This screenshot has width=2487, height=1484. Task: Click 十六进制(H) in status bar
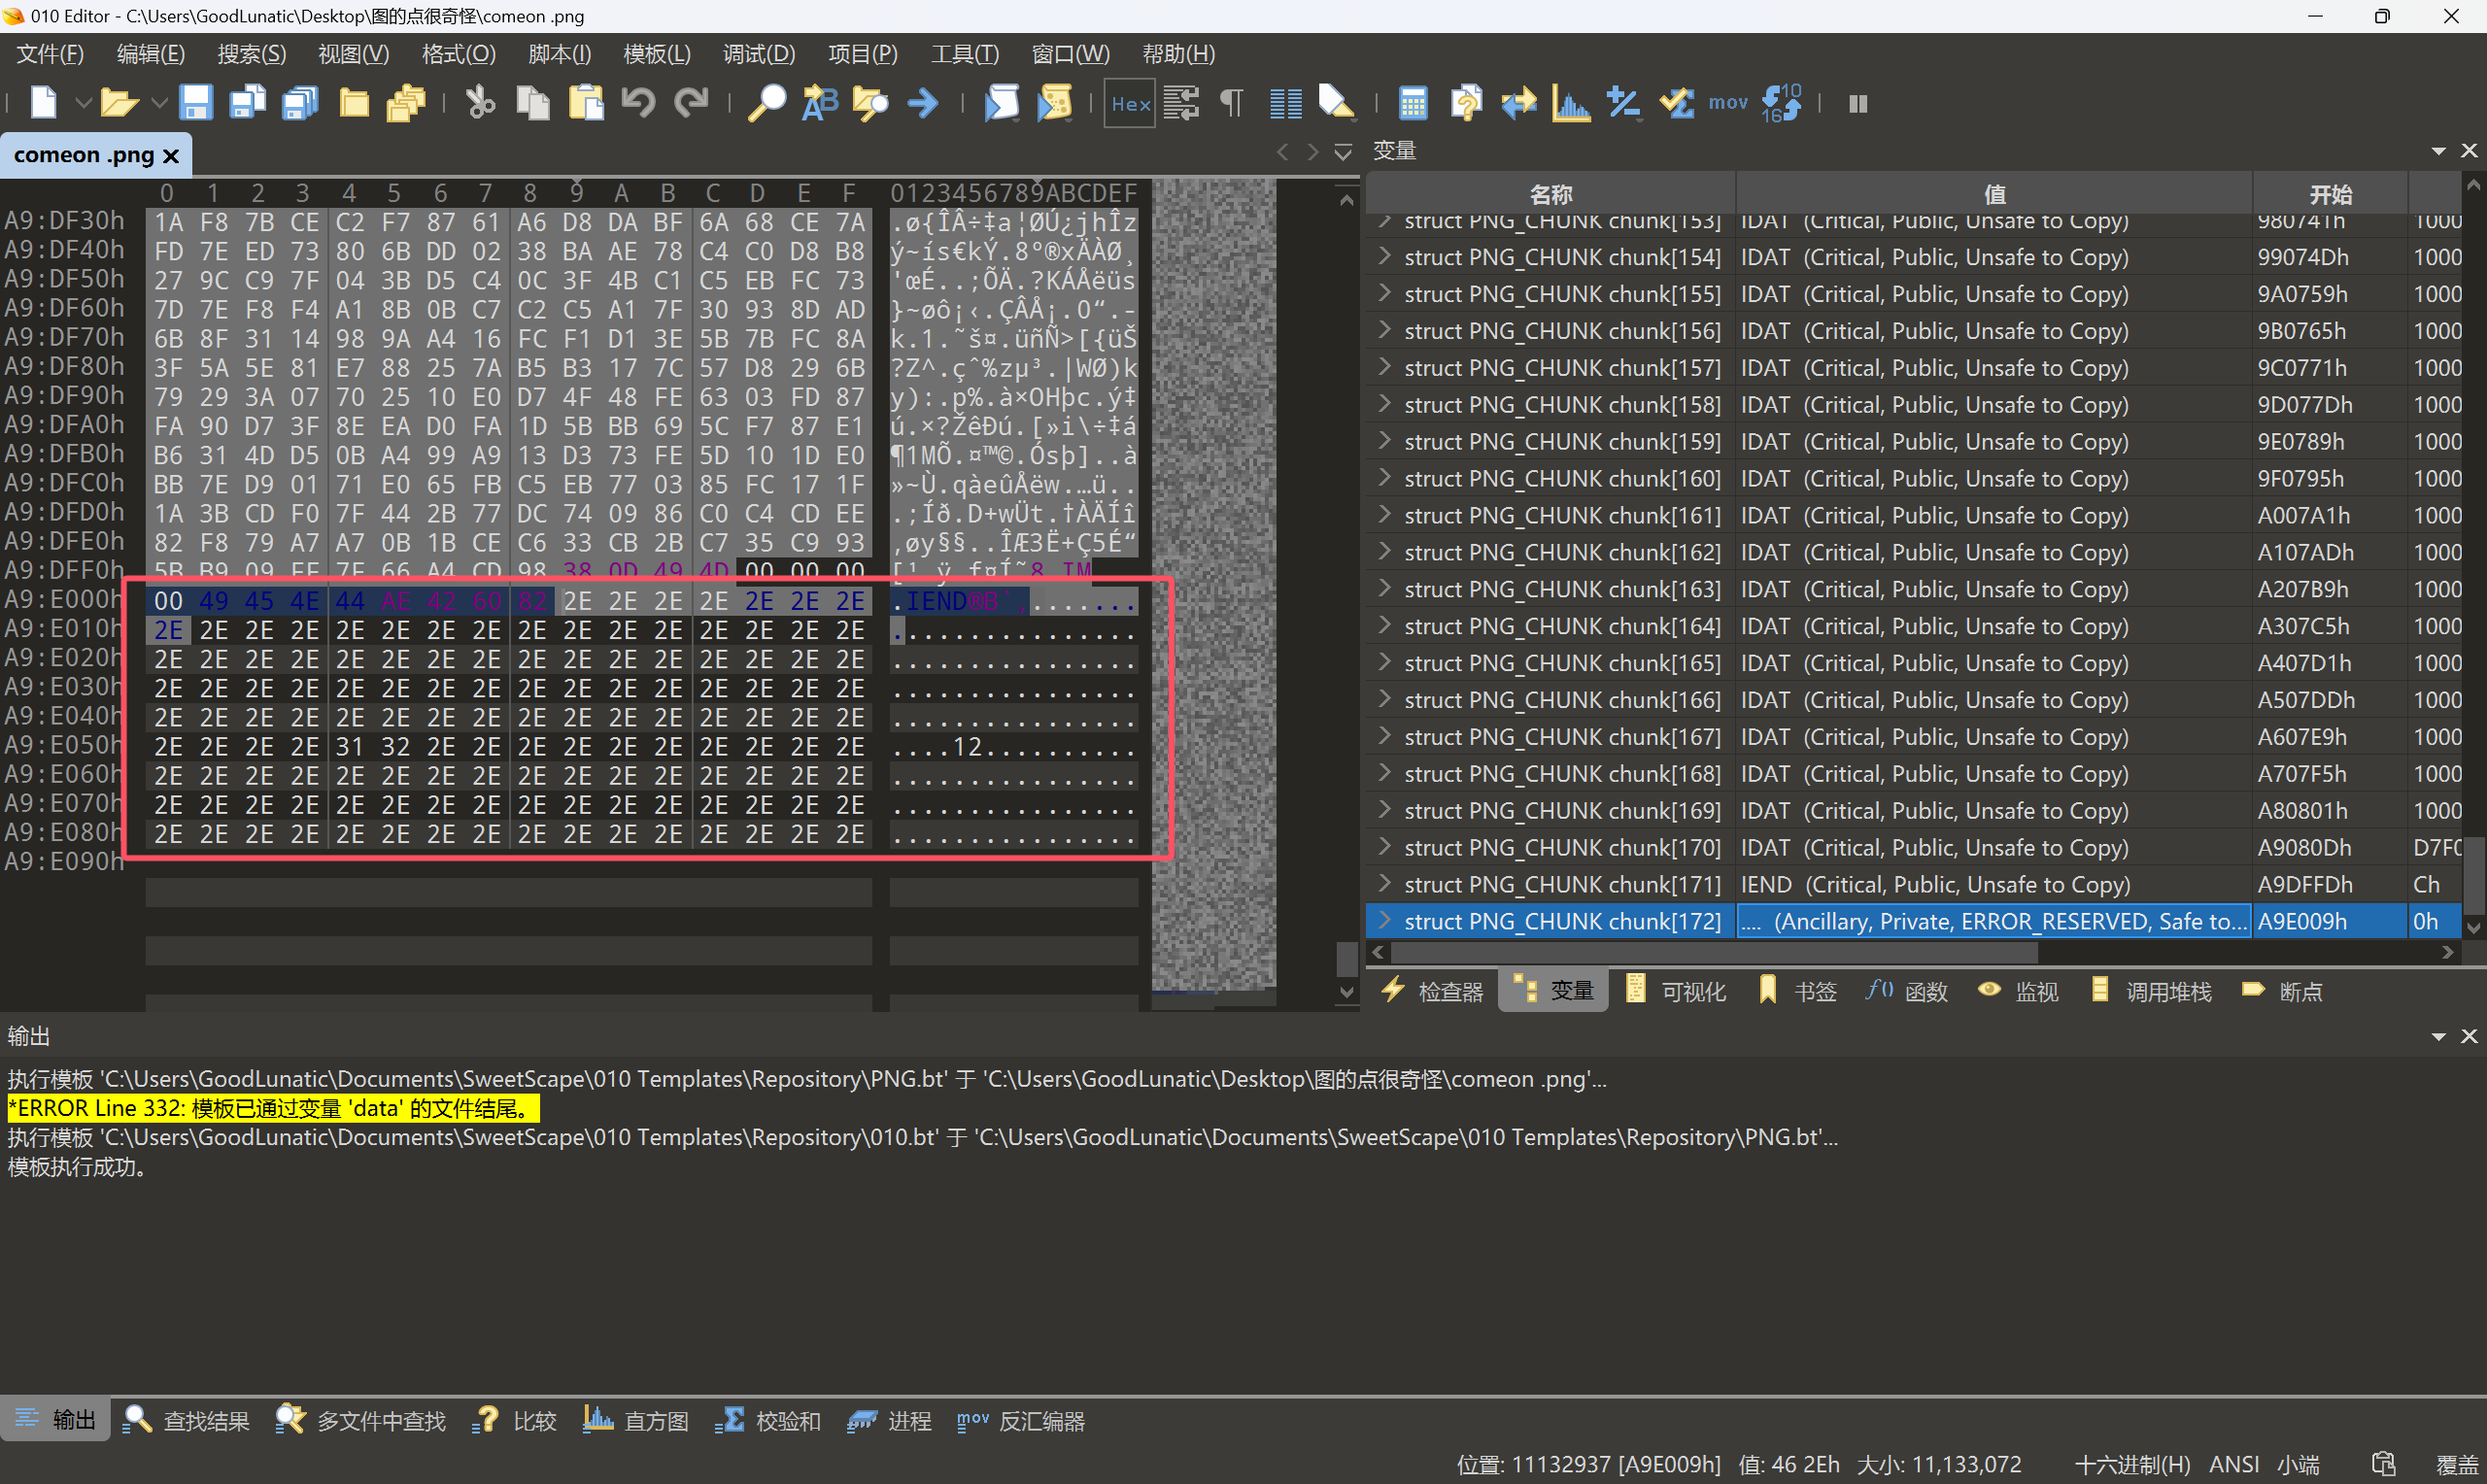[2133, 1464]
